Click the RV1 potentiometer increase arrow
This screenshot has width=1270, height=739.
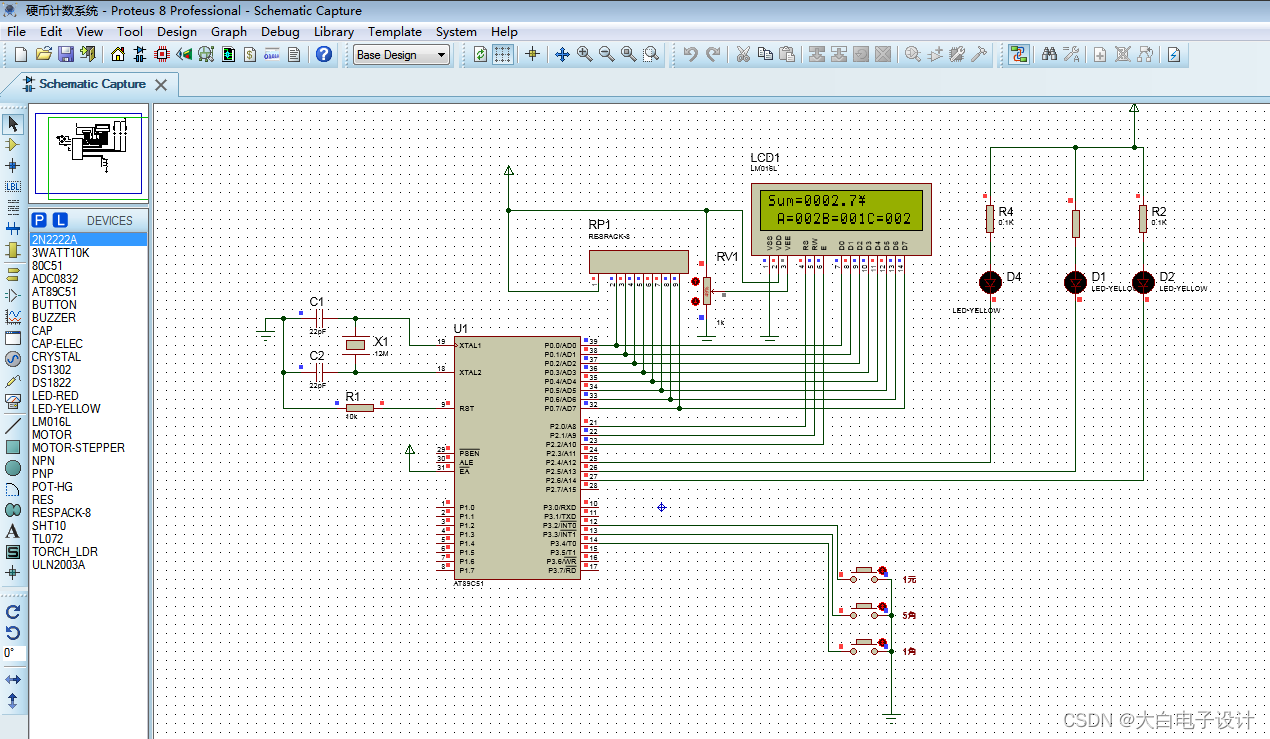[695, 282]
